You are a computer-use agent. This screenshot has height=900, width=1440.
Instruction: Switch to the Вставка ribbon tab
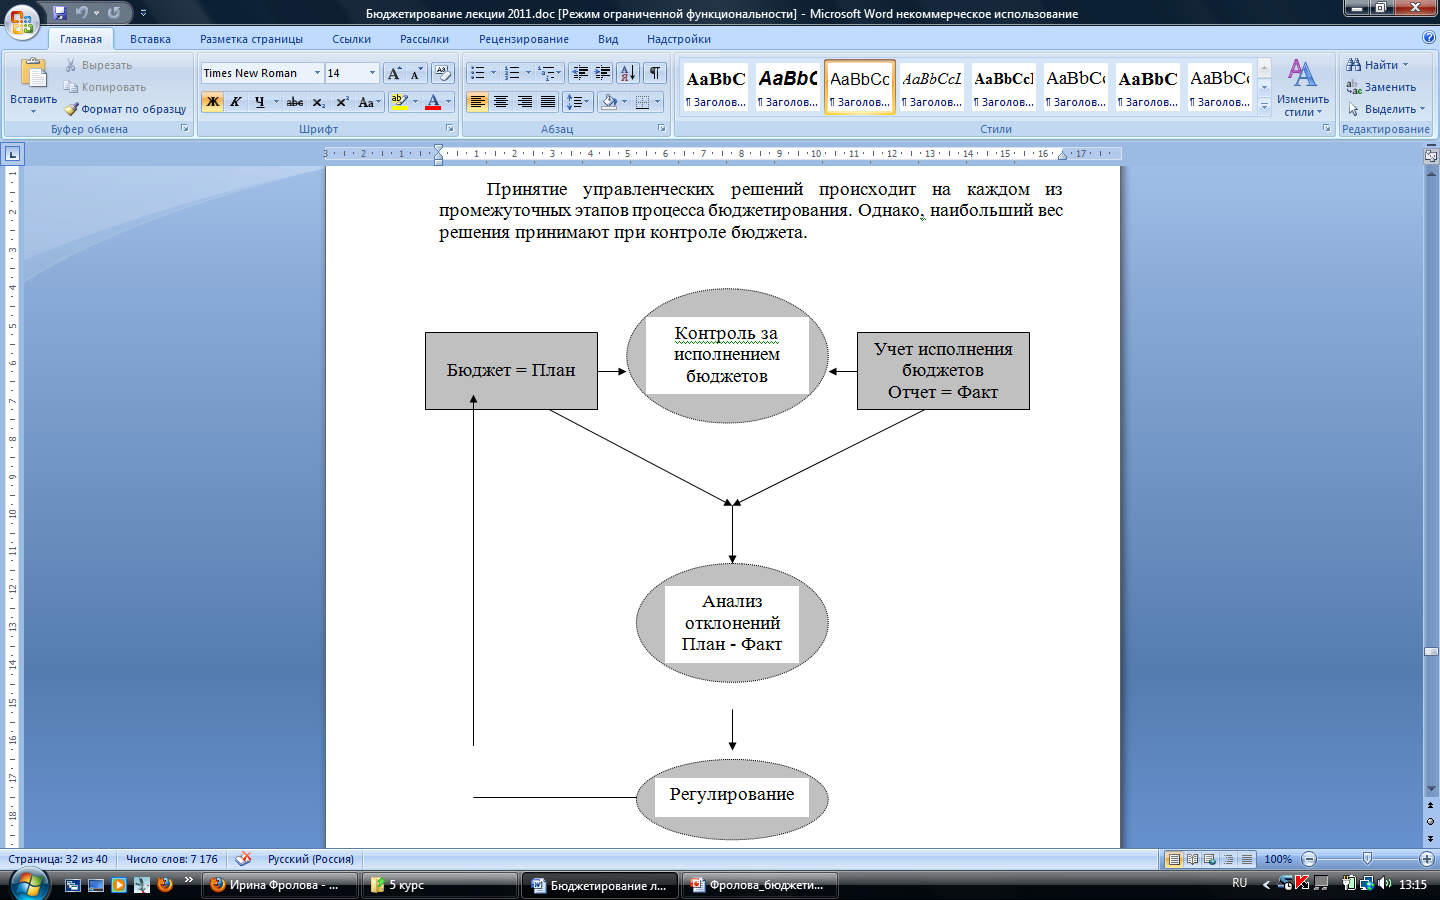[150, 39]
